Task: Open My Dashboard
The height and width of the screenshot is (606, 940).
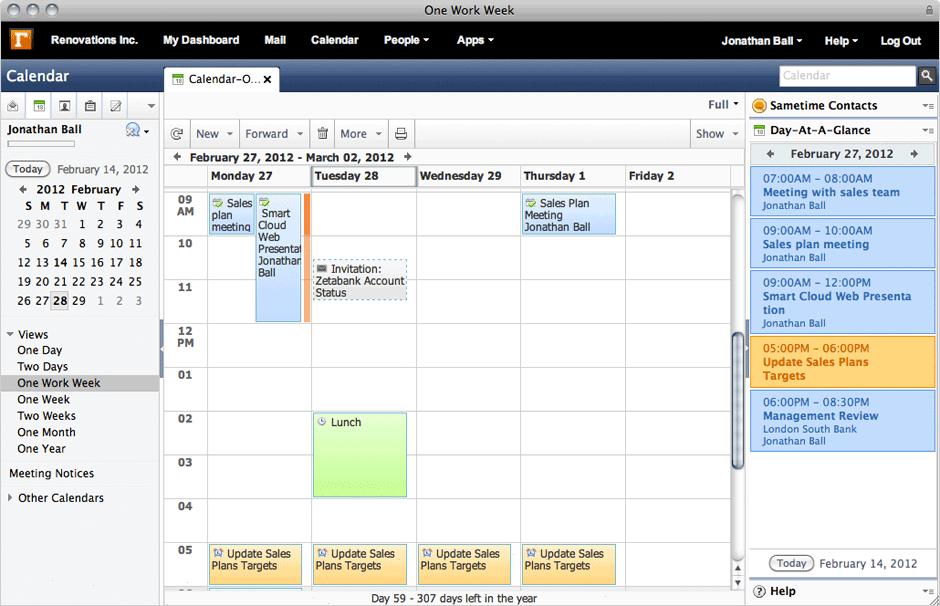Action: point(201,40)
